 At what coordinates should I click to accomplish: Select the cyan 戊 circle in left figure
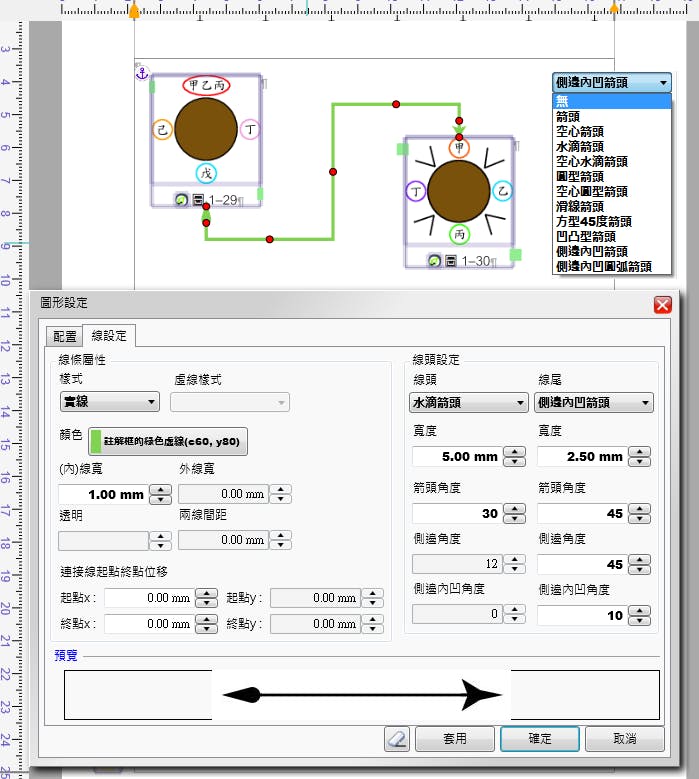(x=206, y=173)
